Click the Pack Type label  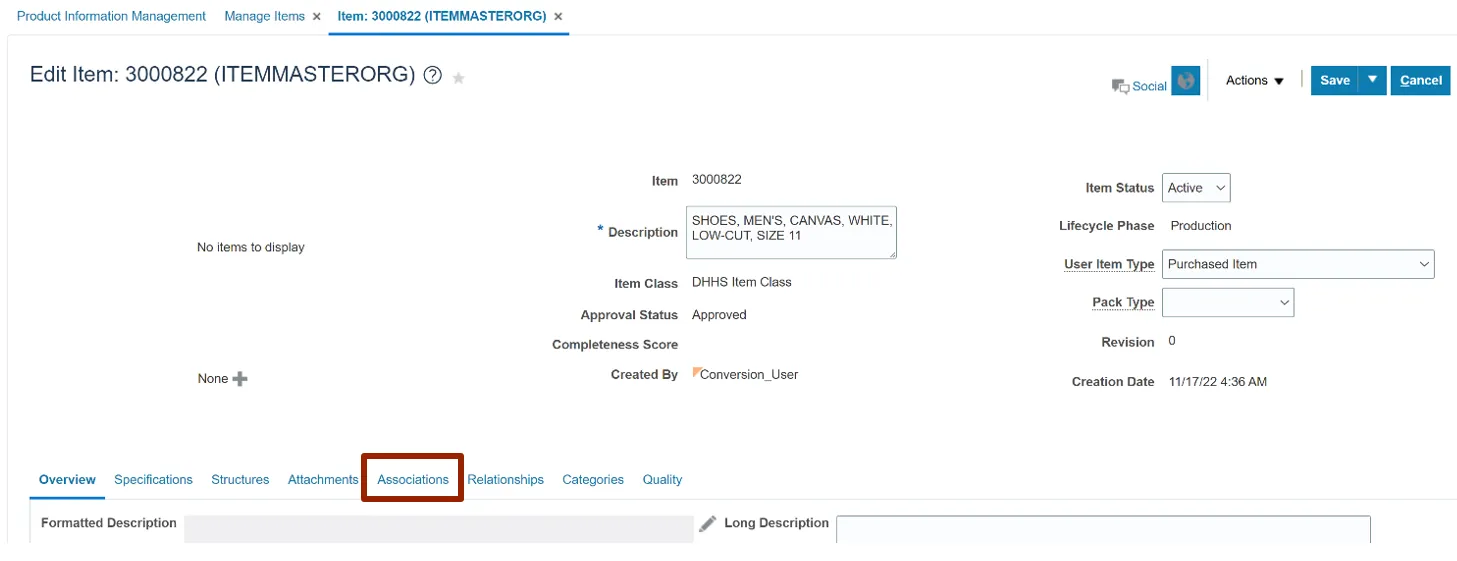click(1123, 303)
